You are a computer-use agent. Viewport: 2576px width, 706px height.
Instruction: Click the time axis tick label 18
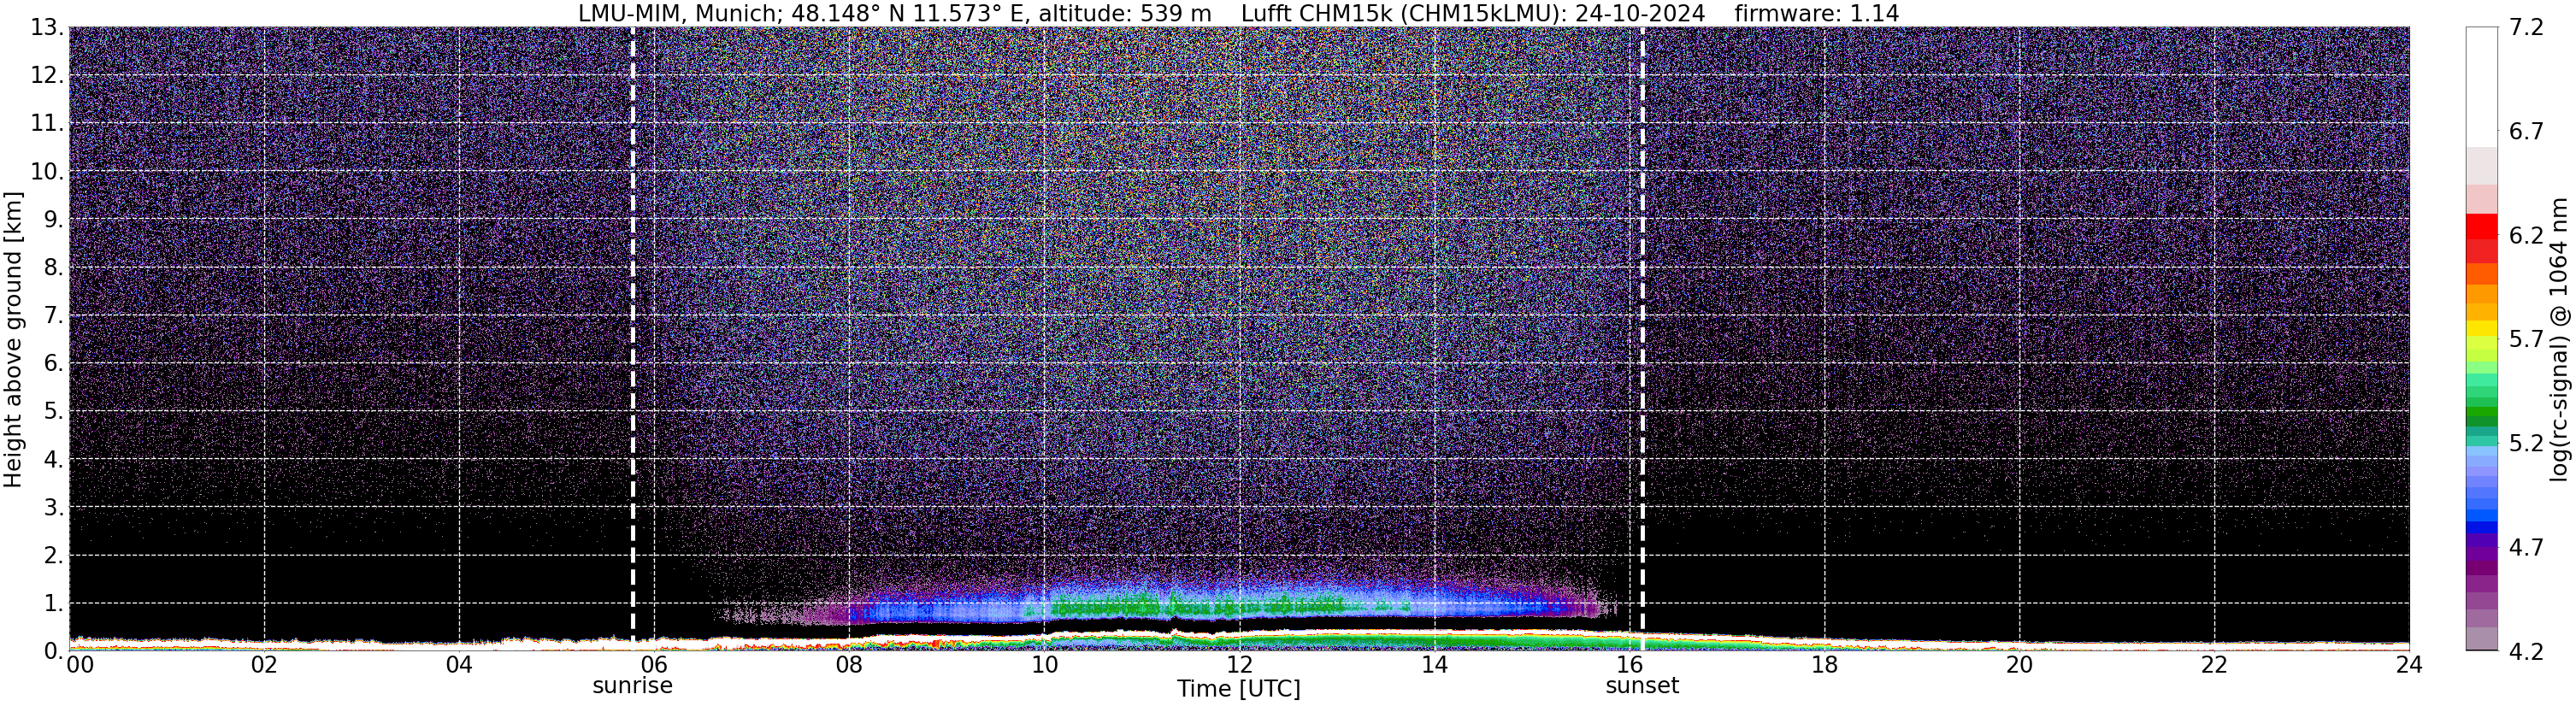coord(1824,665)
